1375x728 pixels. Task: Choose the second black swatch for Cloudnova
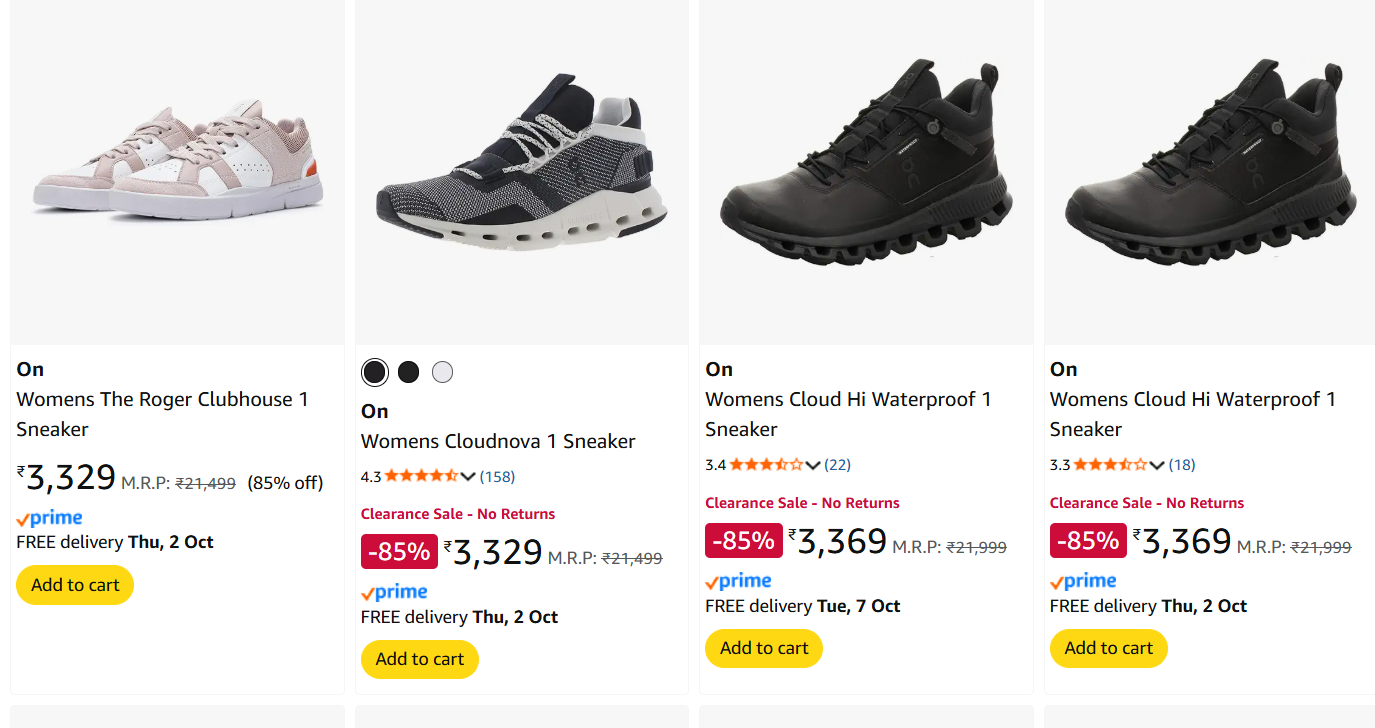point(408,372)
